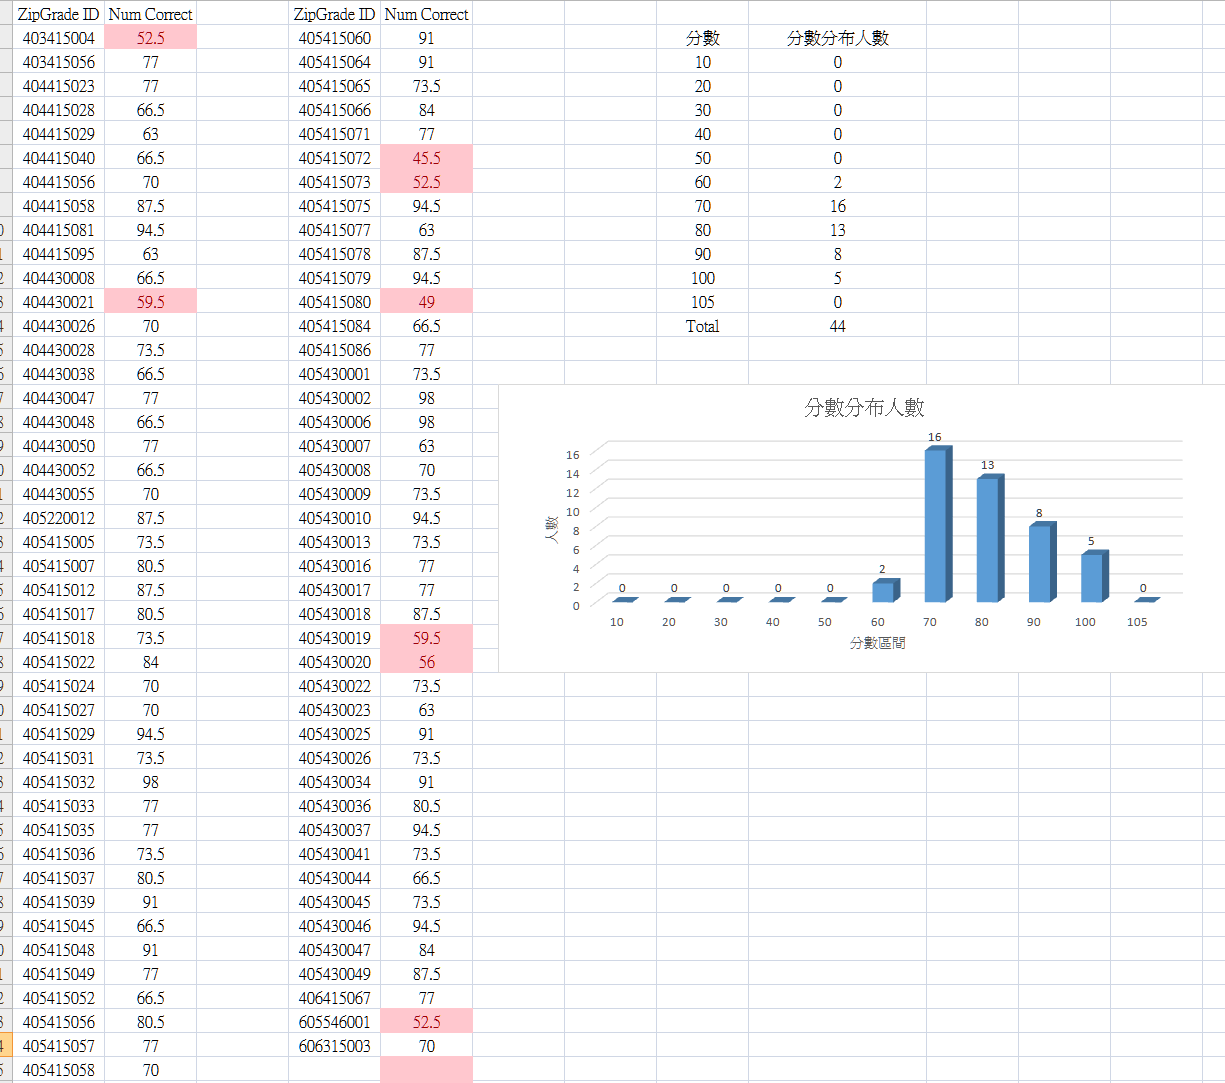This screenshot has width=1225, height=1083.
Task: Click the leftmost ZipGrade ID header
Action: [x=59, y=14]
